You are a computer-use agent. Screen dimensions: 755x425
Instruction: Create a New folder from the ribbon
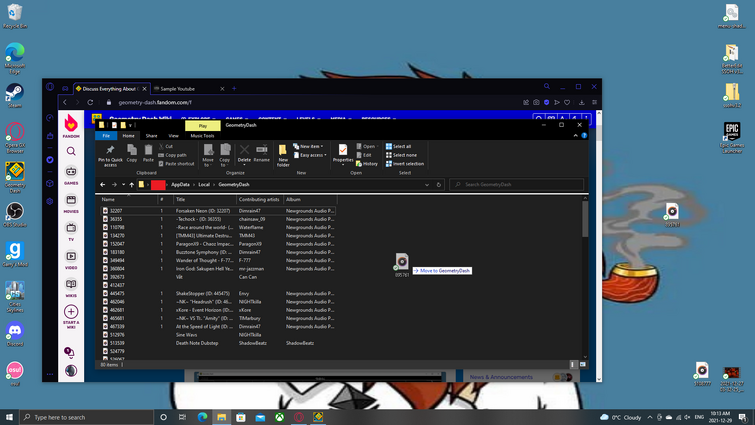coord(283,155)
